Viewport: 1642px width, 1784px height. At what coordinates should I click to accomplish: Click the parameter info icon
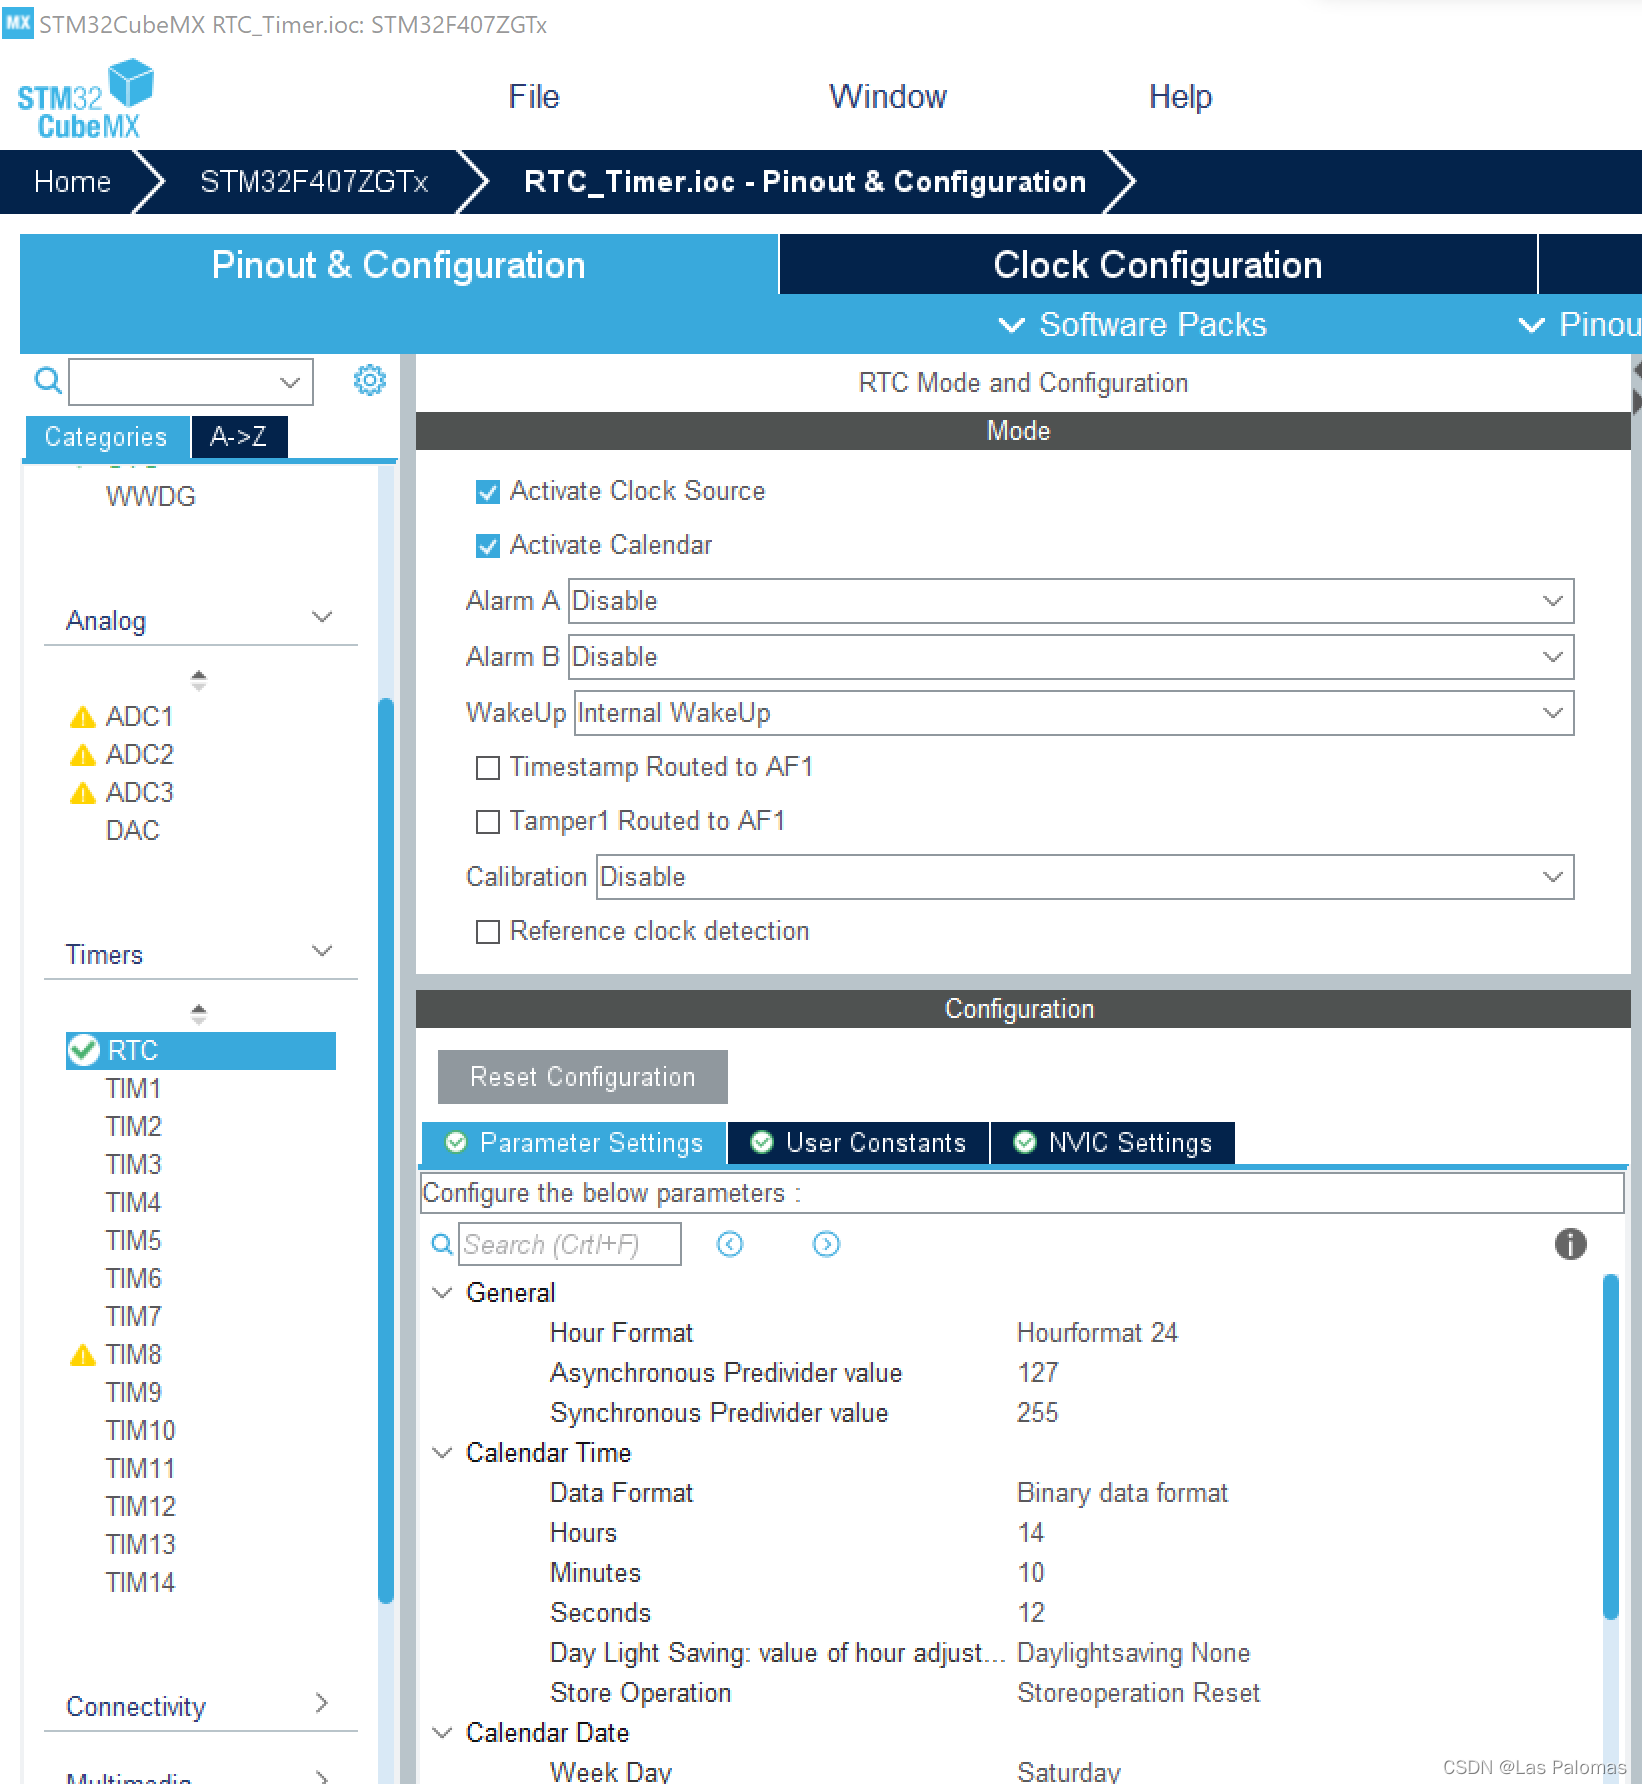point(1570,1244)
